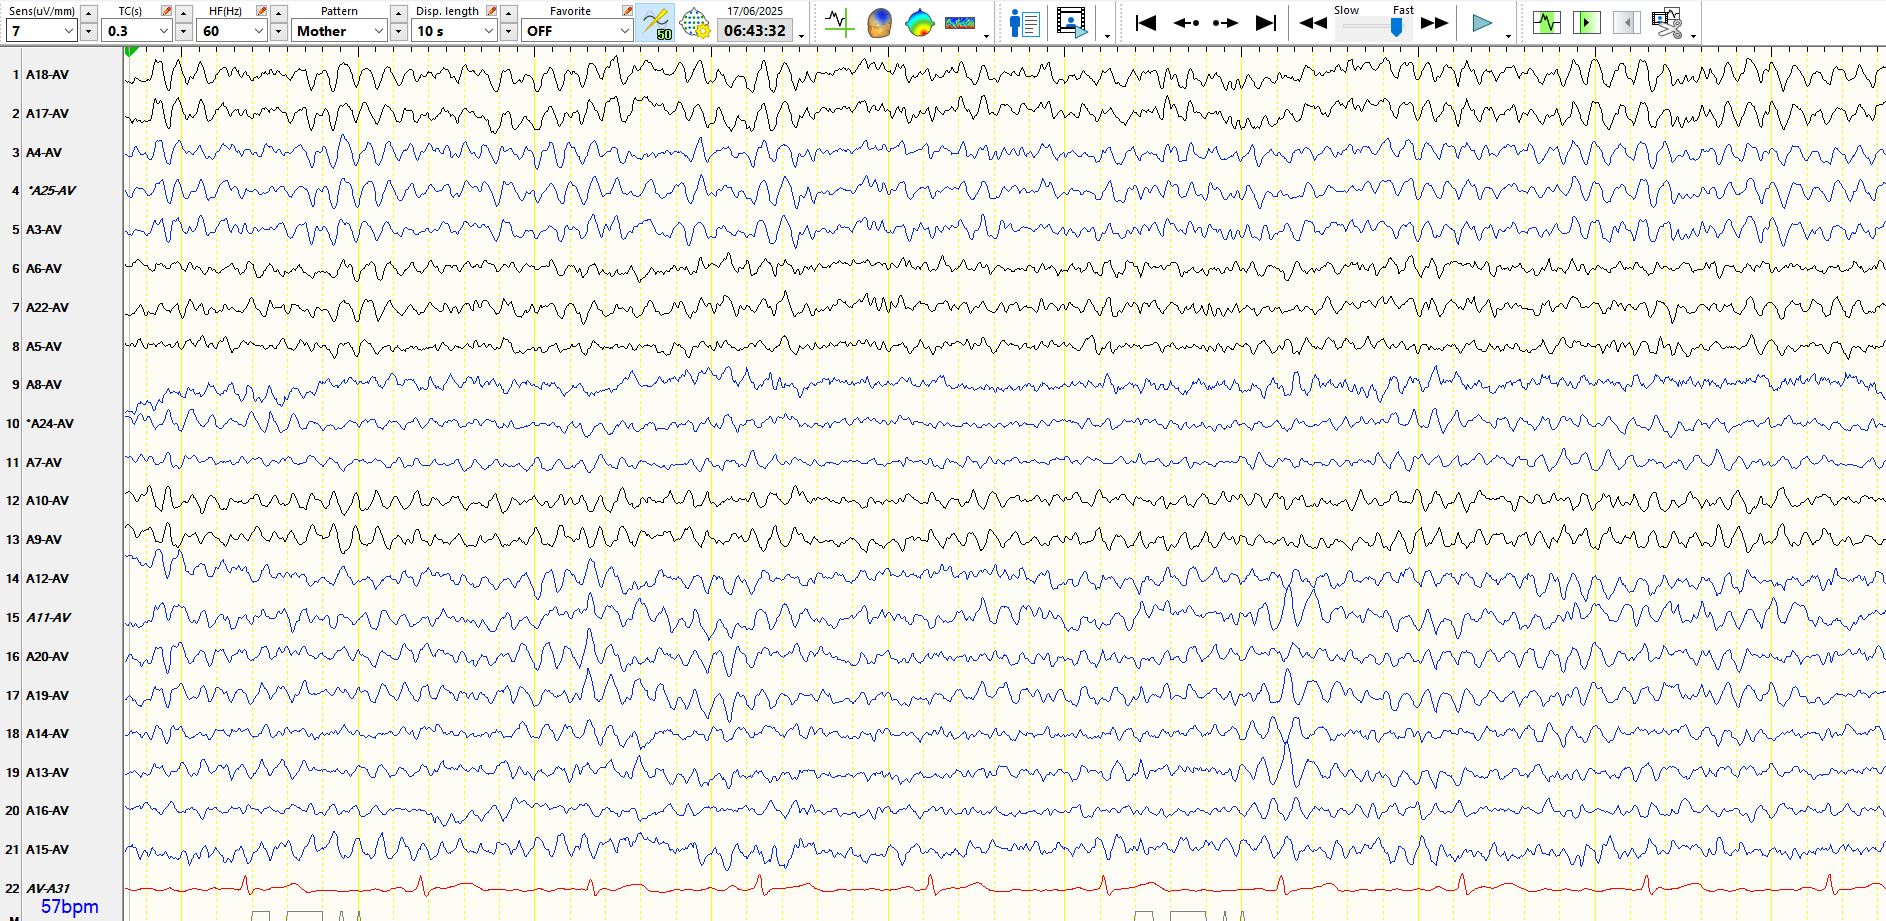The image size is (1886, 921).
Task: Expand the Disp. length dropdown
Action: pyautogui.click(x=488, y=31)
